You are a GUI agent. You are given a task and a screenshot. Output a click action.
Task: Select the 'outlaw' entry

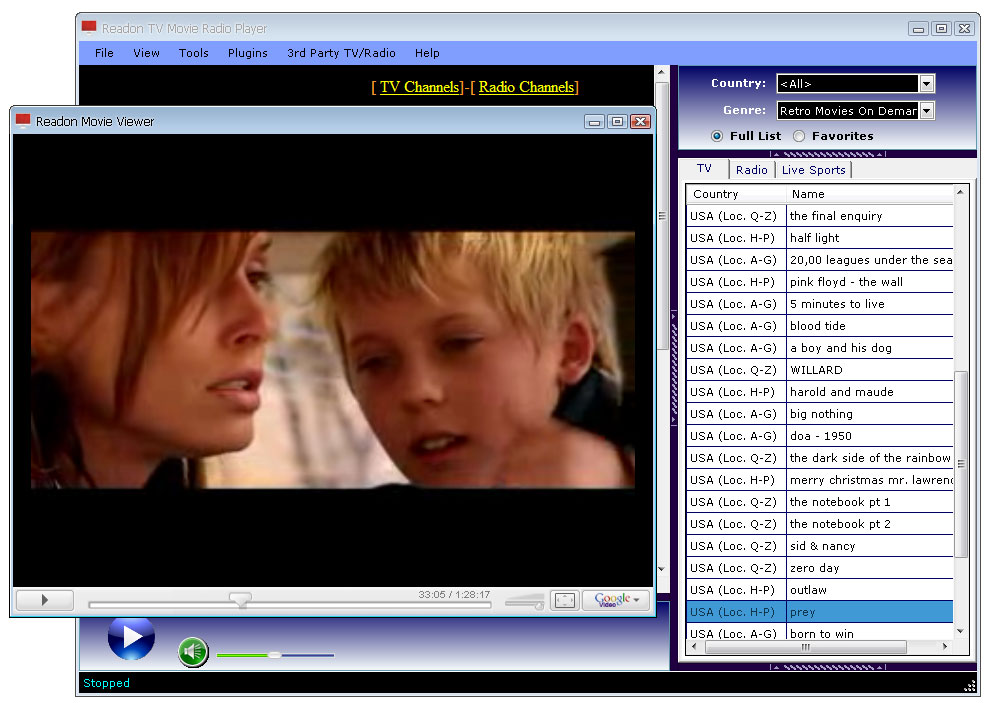tap(820, 590)
